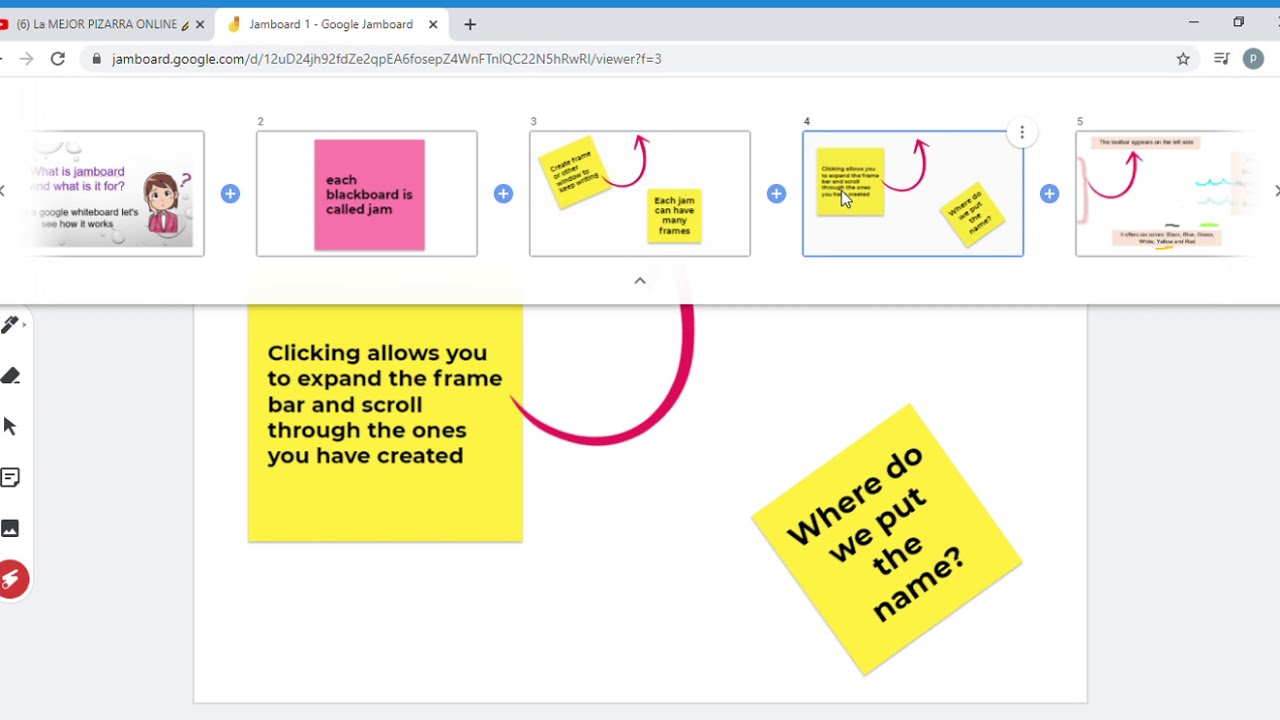Reload the page in Chrome
The height and width of the screenshot is (720, 1280).
click(58, 59)
